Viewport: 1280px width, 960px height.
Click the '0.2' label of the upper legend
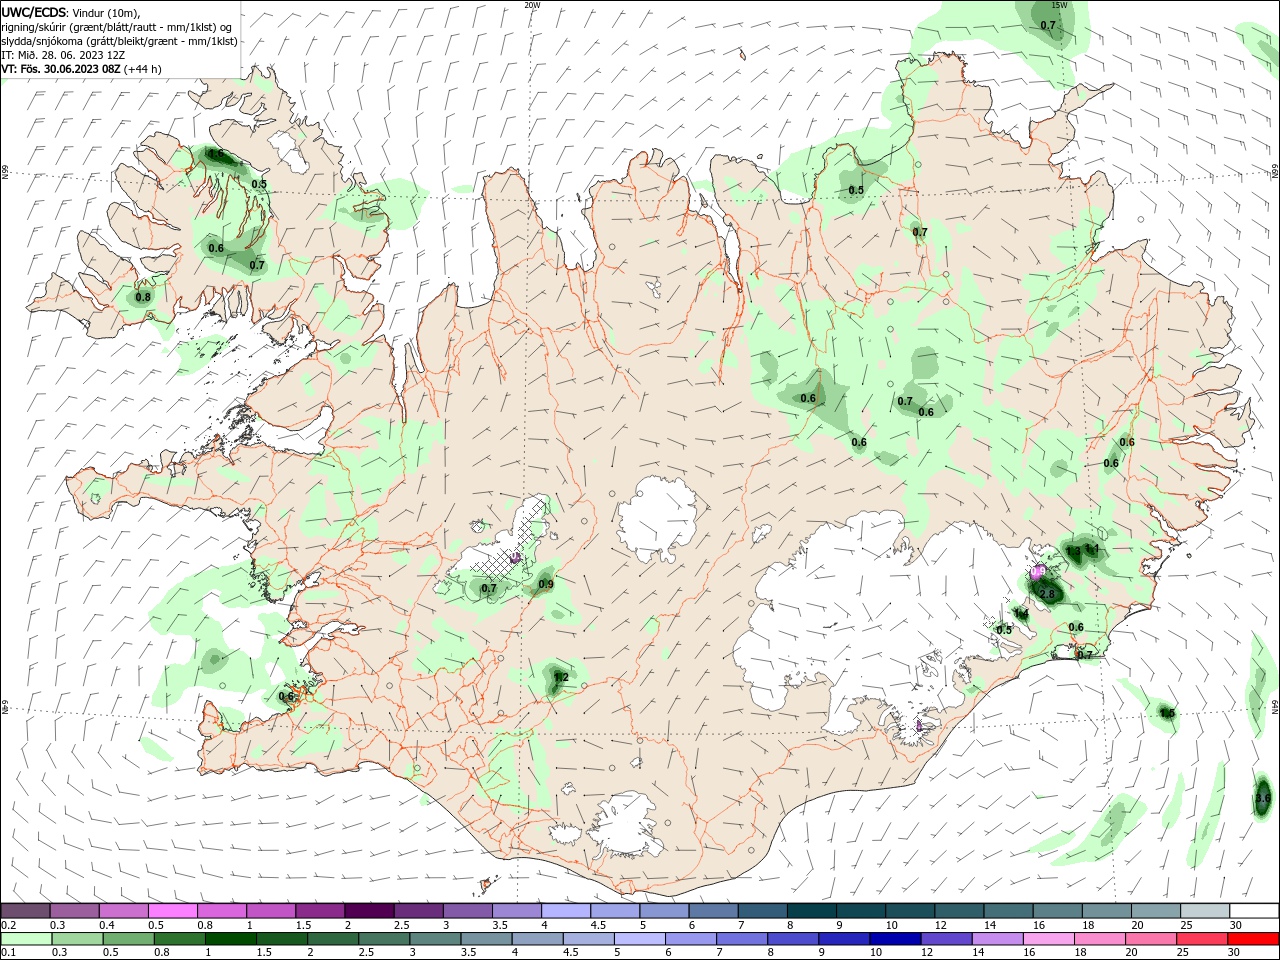[x=8, y=925]
